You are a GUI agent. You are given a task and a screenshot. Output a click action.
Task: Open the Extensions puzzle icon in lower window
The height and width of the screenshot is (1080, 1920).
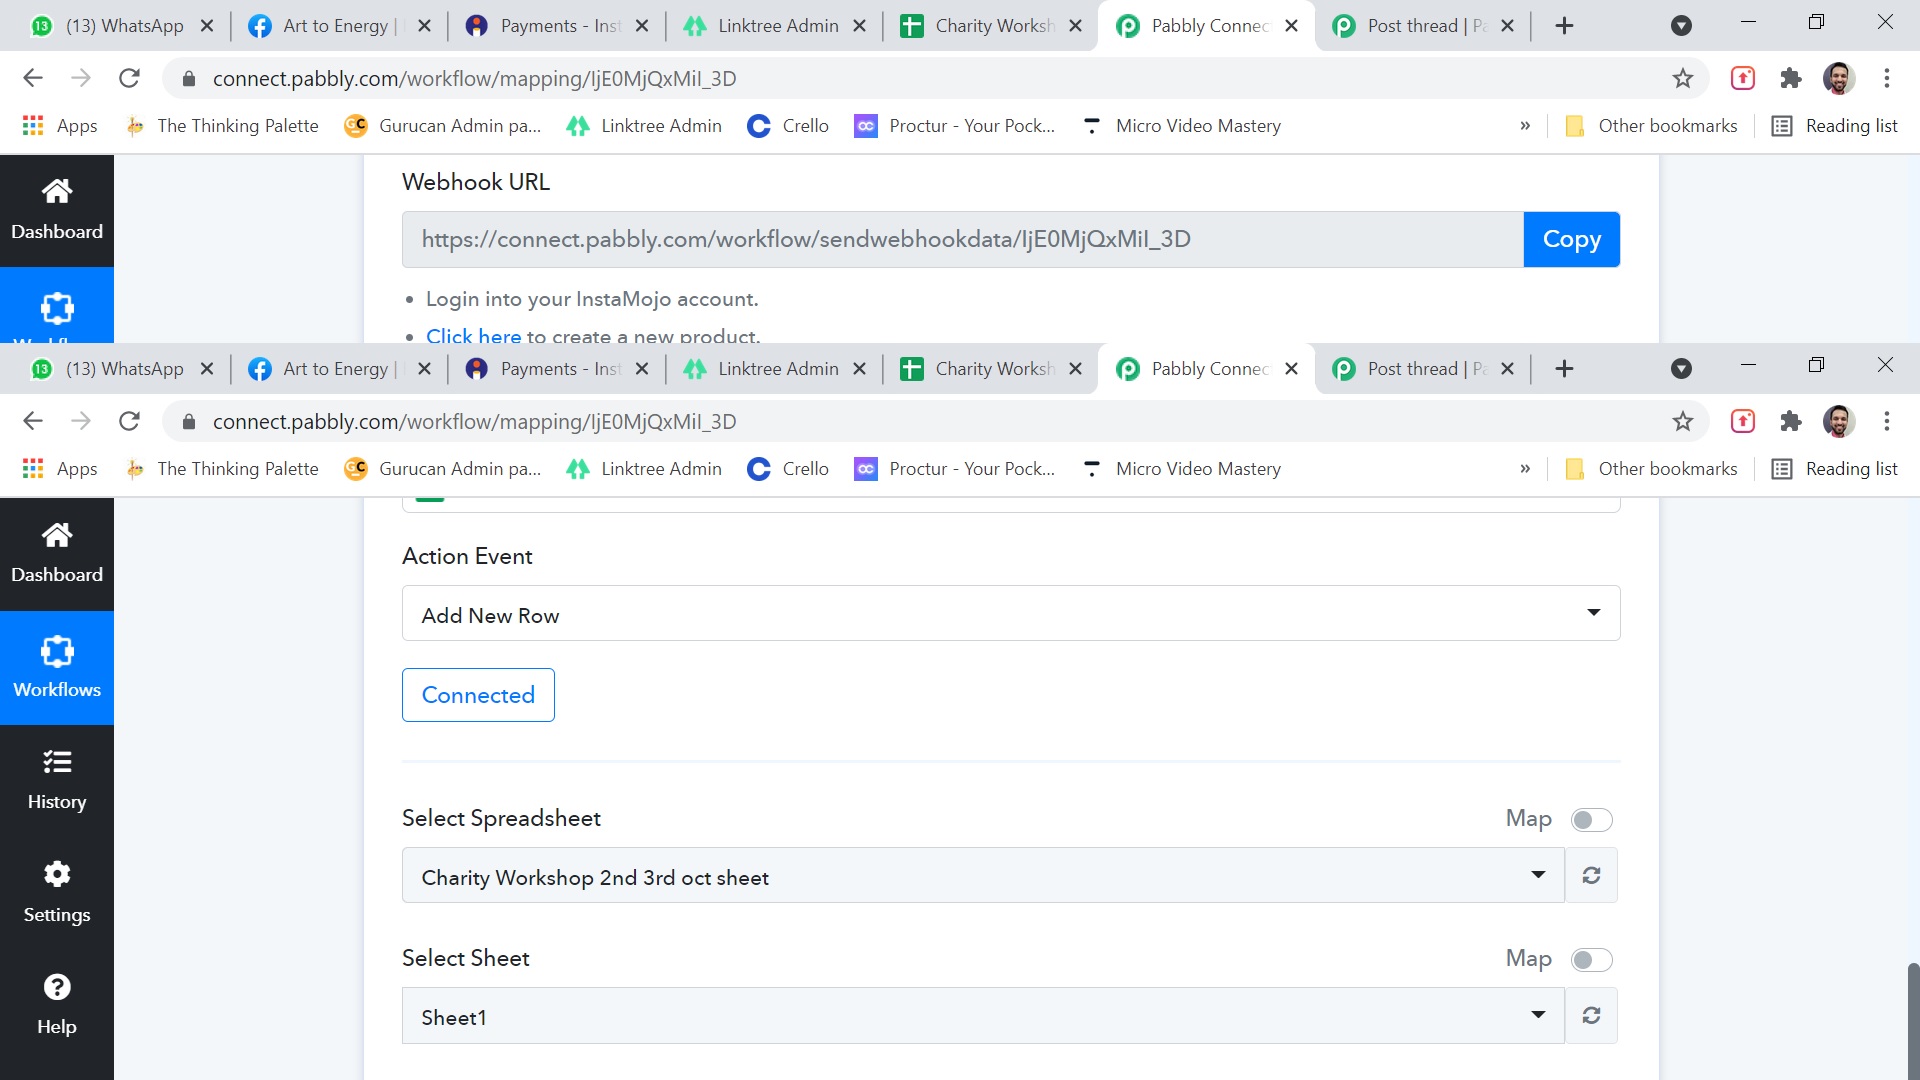tap(1791, 421)
